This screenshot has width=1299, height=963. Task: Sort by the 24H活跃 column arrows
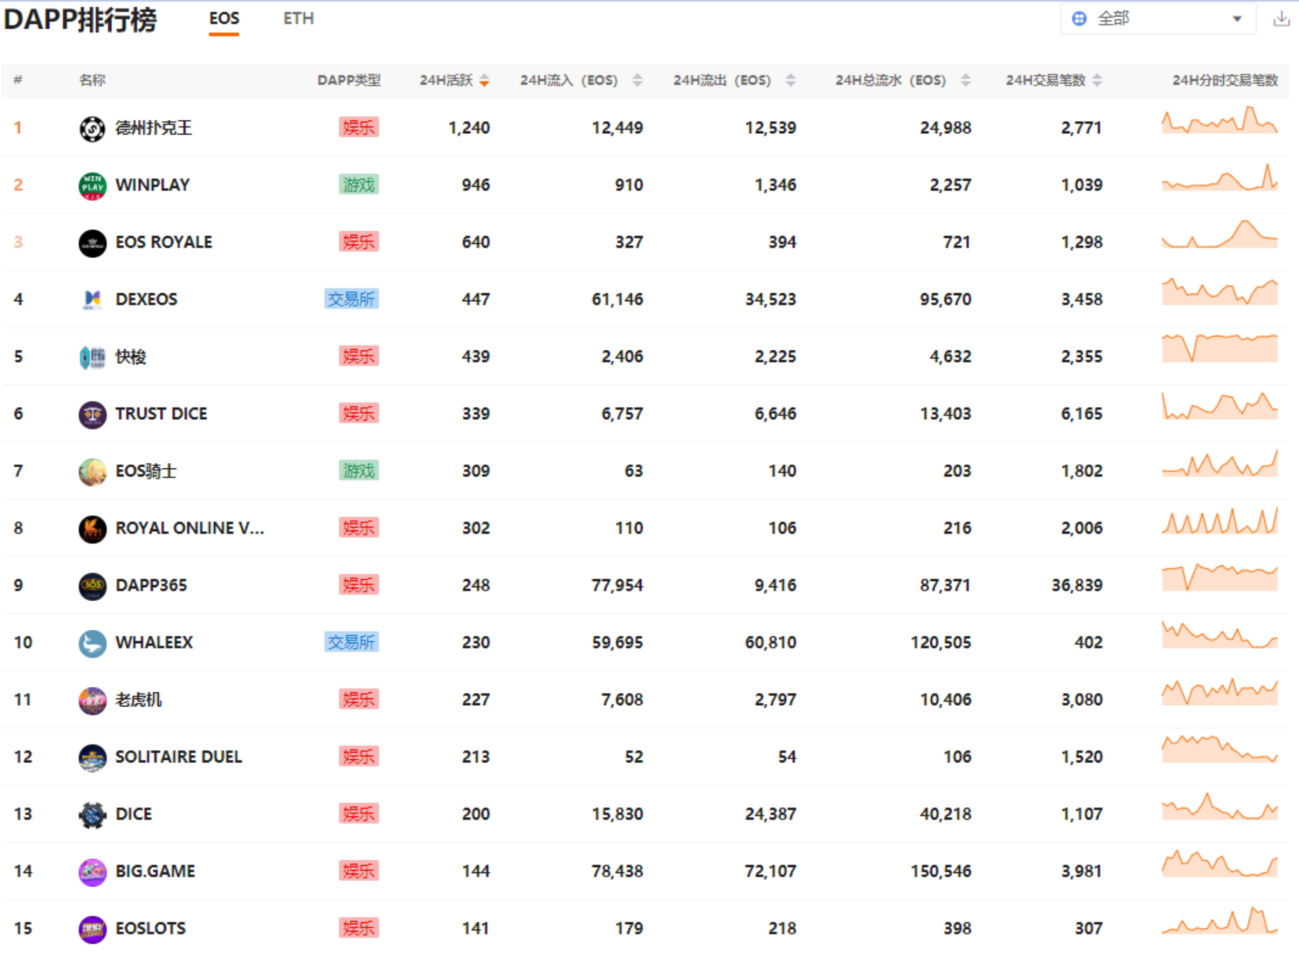[x=484, y=80]
